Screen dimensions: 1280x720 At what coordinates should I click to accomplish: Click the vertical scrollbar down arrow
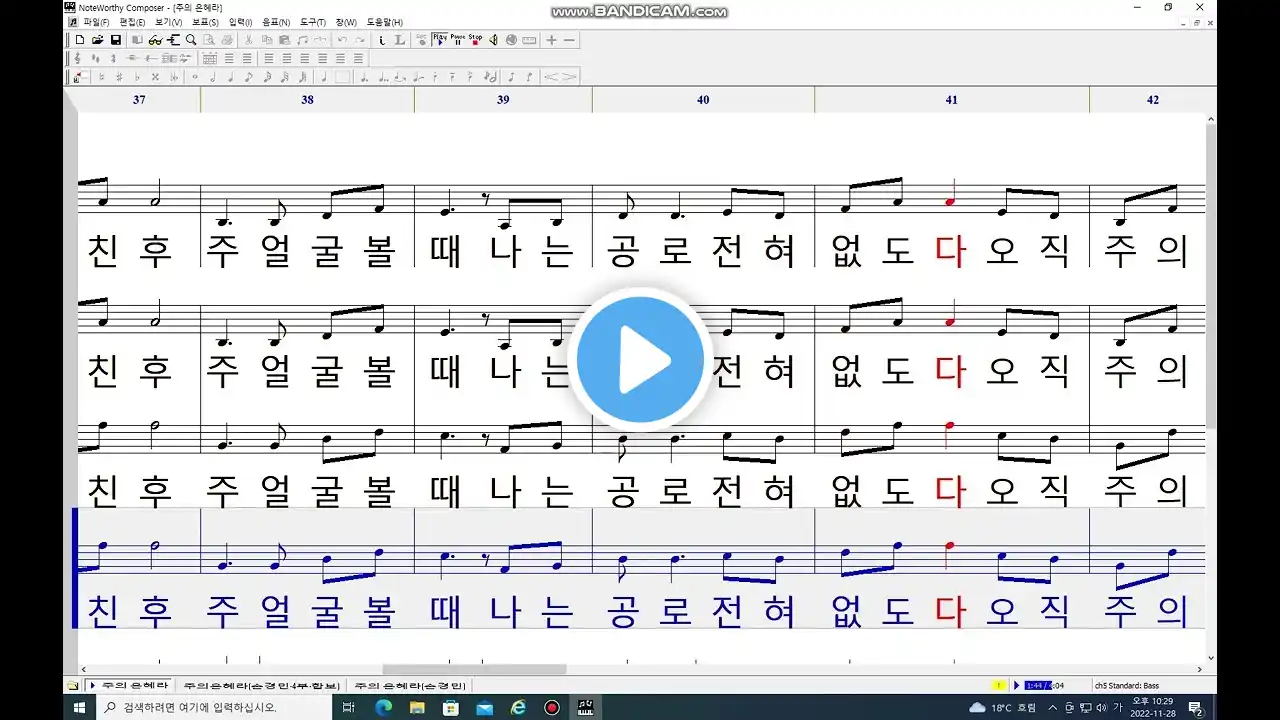pos(1211,658)
